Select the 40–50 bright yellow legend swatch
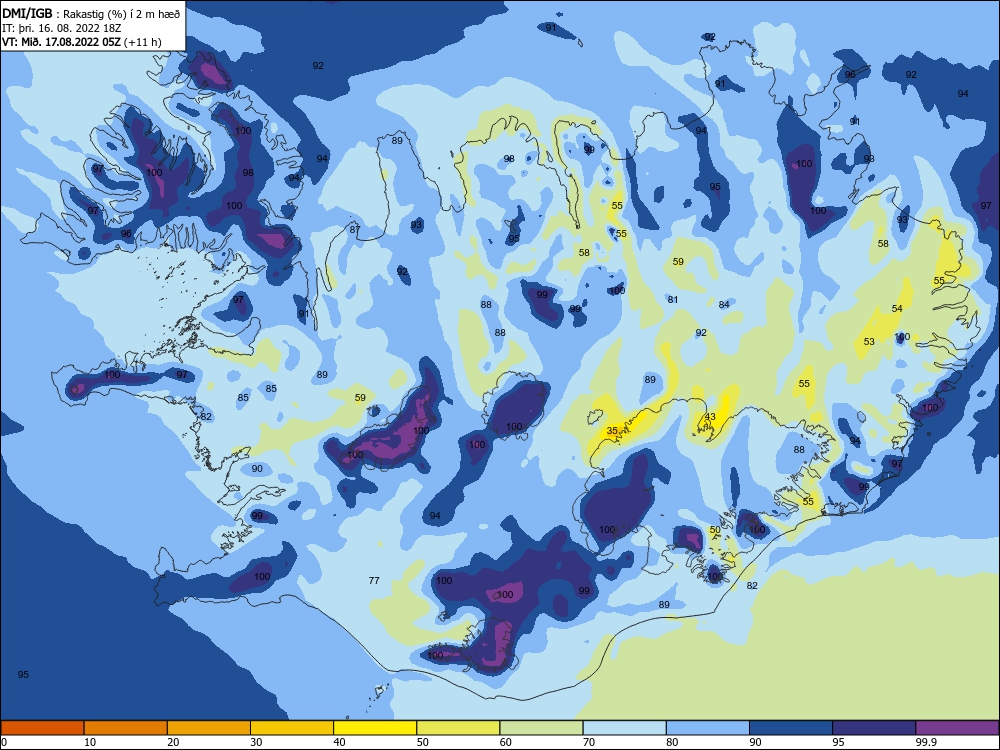 [375, 728]
